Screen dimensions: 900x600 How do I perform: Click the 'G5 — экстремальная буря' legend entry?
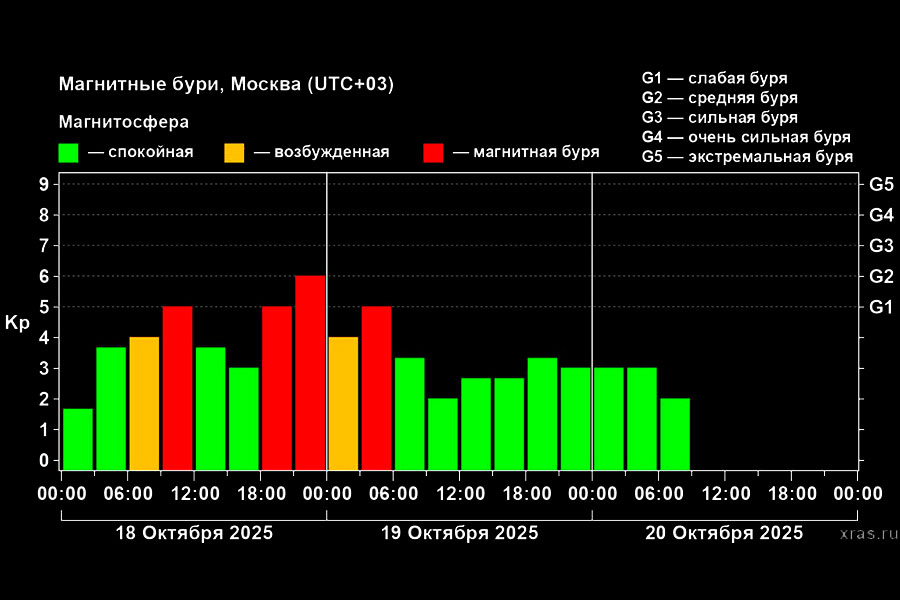(x=746, y=157)
